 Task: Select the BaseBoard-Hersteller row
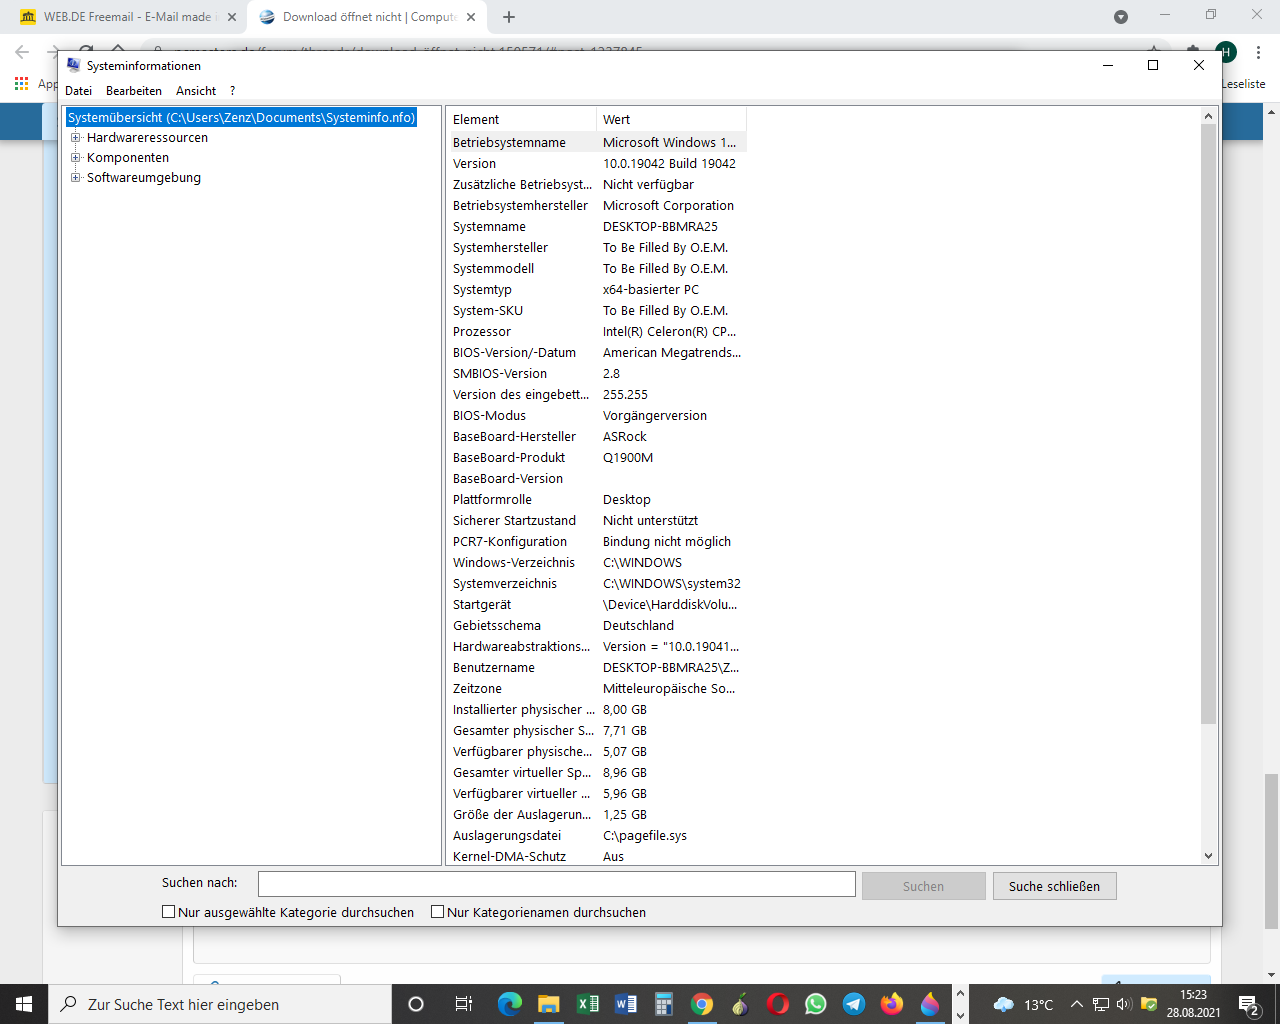coord(597,437)
